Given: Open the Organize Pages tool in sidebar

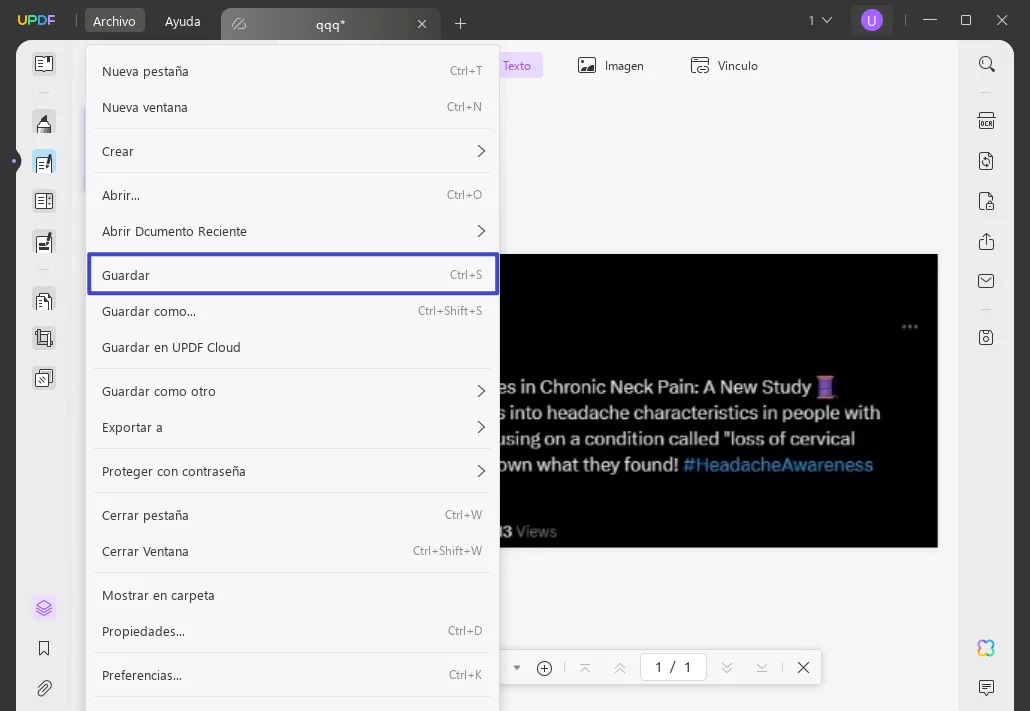Looking at the screenshot, I should click(x=44, y=301).
